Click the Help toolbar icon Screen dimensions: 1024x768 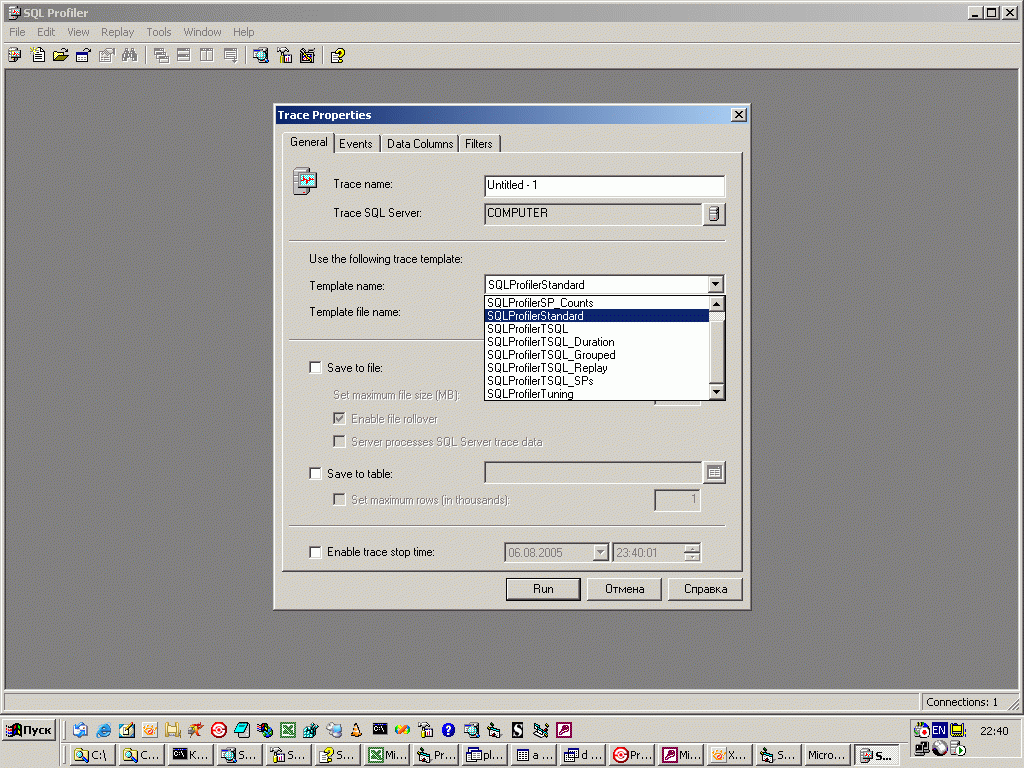click(338, 56)
